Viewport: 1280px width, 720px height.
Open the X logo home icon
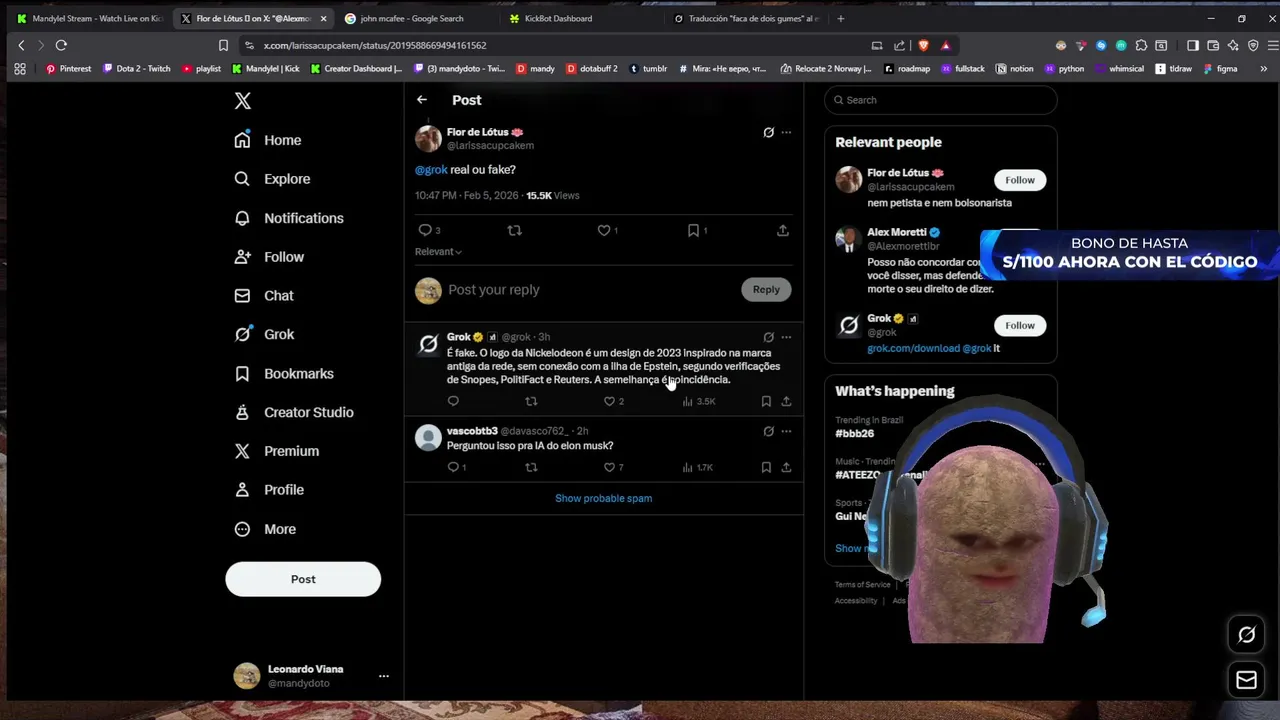tap(243, 101)
